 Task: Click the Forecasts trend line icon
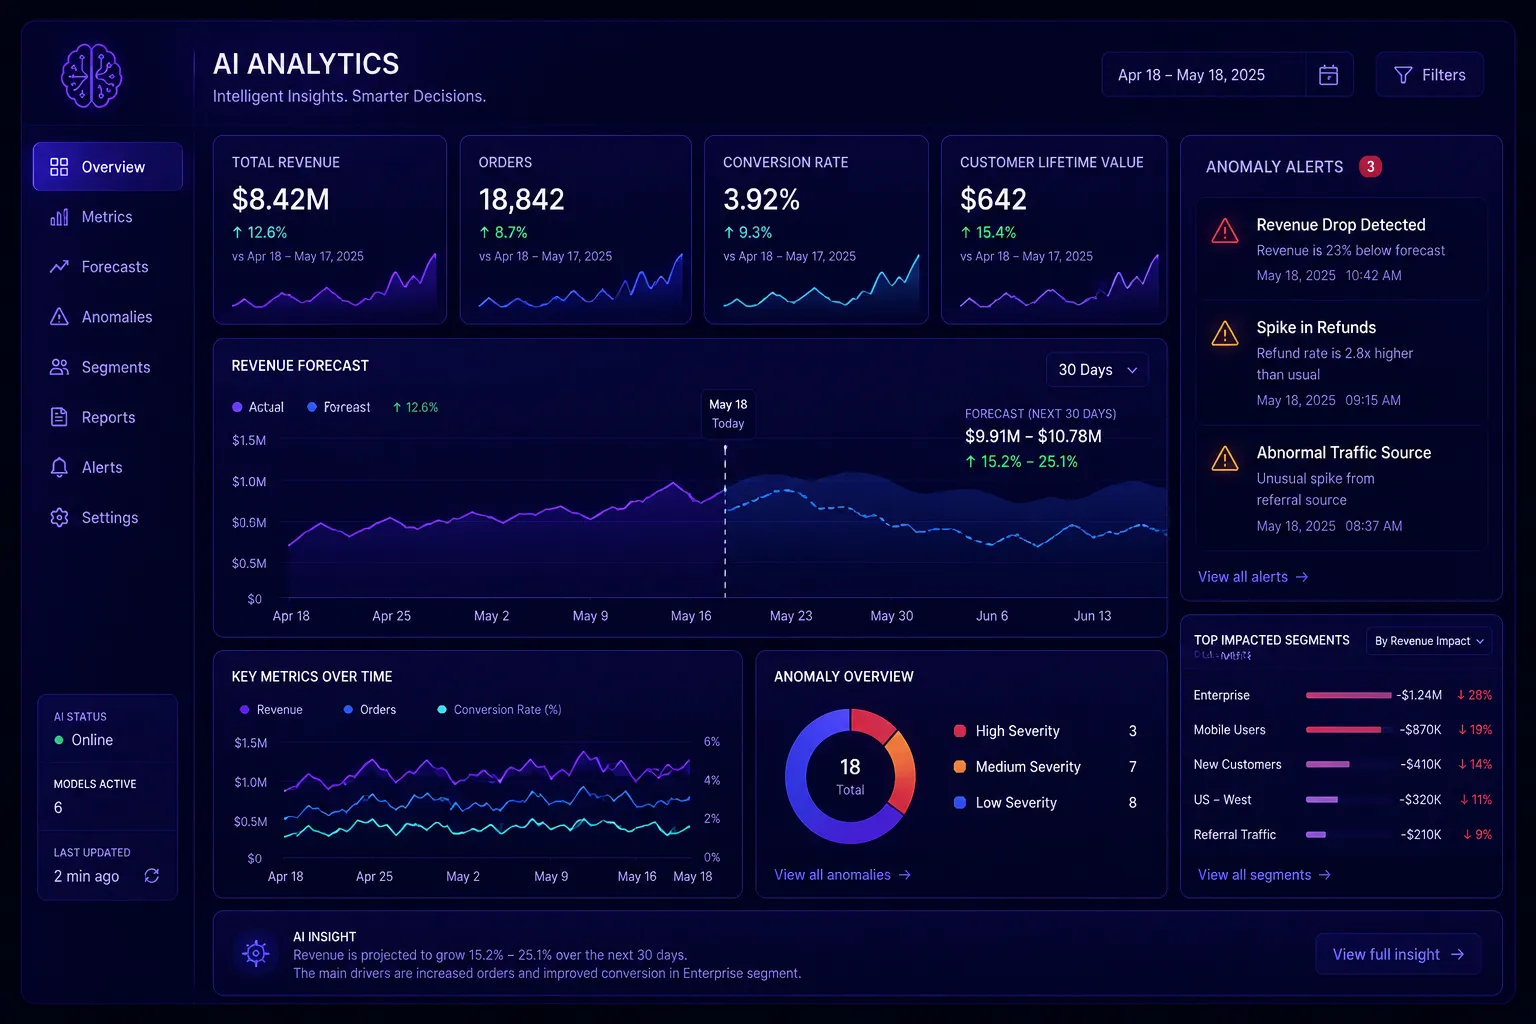point(59,267)
